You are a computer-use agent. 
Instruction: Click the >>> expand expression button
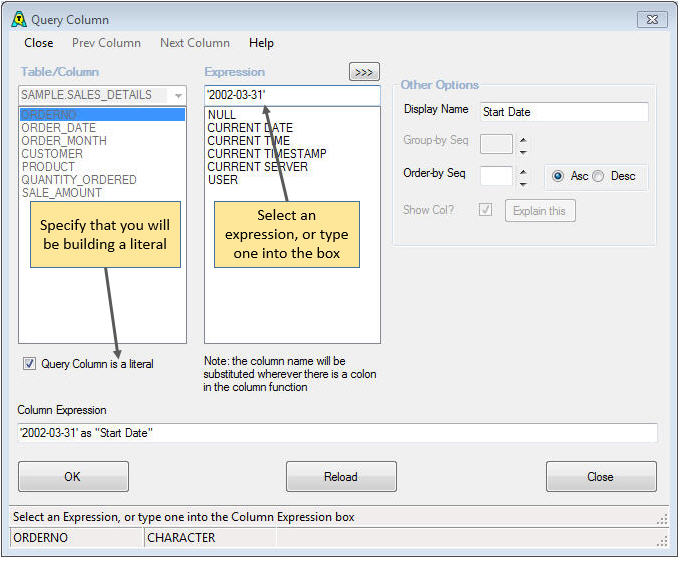pos(364,72)
